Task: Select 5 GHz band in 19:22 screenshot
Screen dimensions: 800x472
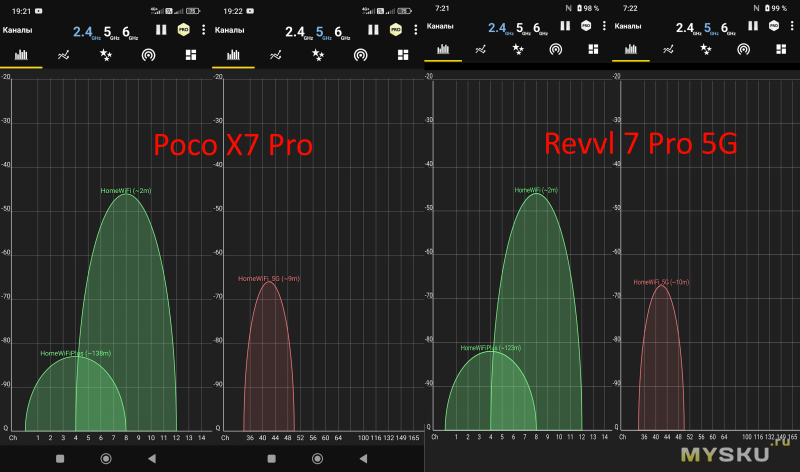Action: 323,33
